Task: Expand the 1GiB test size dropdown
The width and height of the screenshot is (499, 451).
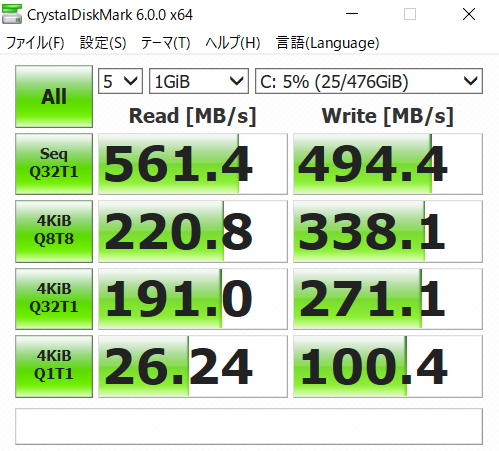Action: 199,81
